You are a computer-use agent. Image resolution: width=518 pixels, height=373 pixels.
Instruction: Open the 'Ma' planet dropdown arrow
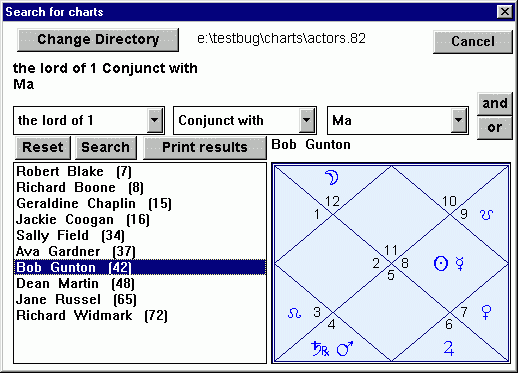point(459,120)
